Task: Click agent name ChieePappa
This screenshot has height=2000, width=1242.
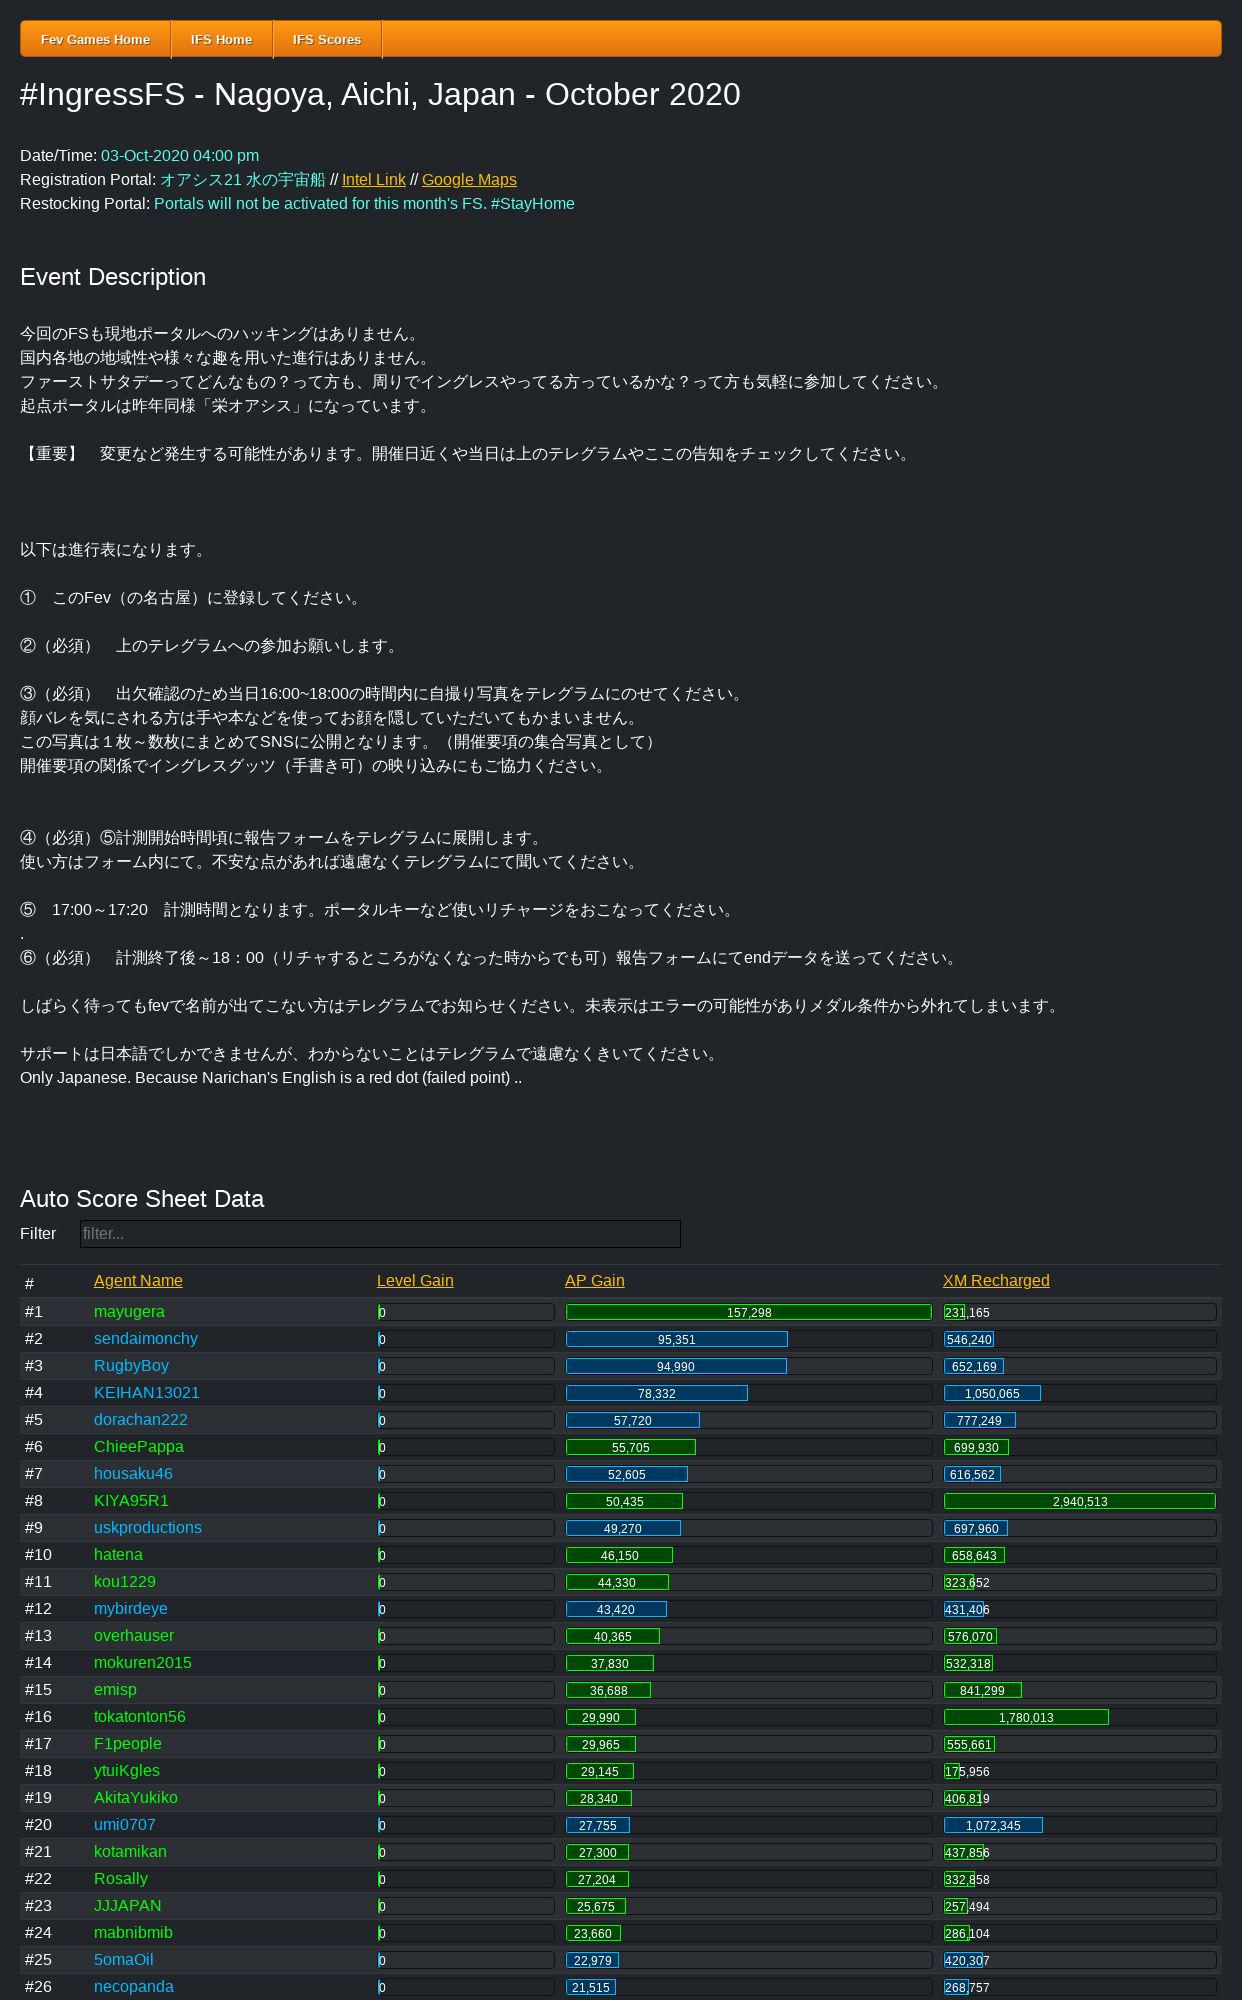Action: [139, 1447]
